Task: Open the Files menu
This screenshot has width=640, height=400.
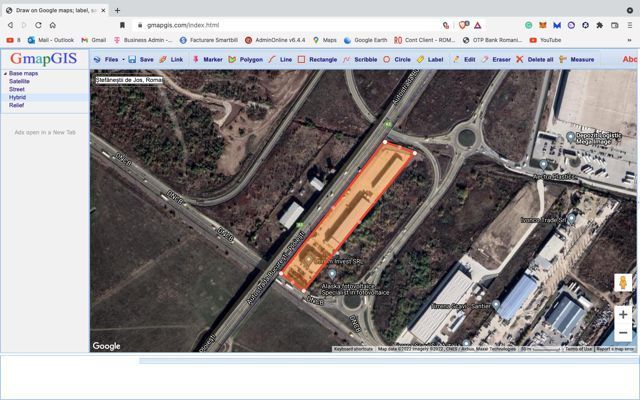Action: [108, 60]
